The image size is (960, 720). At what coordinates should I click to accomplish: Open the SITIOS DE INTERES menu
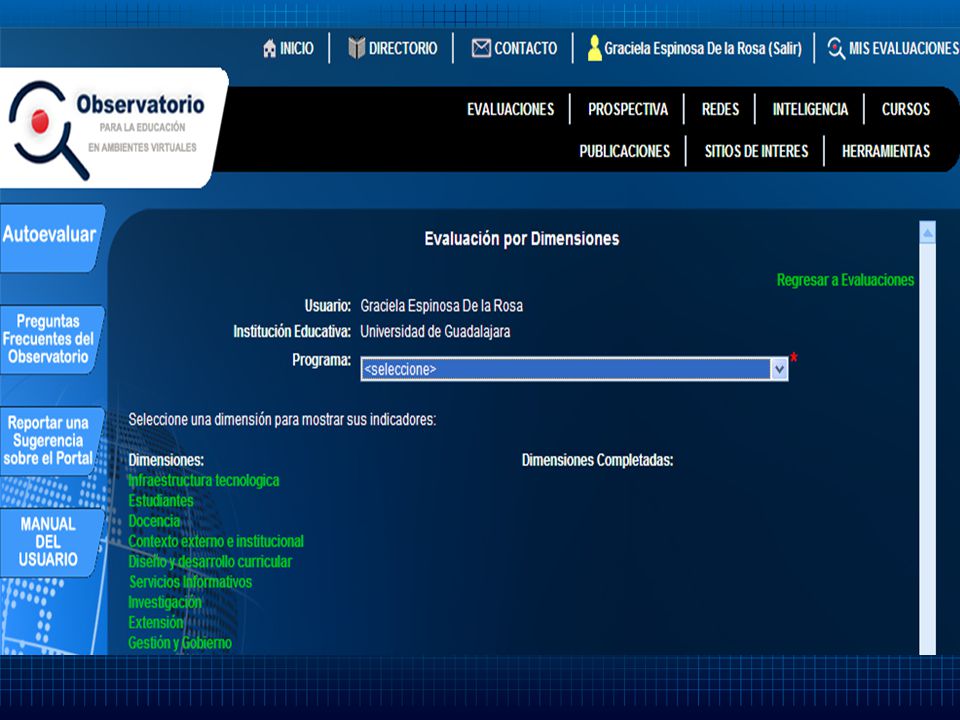pyautogui.click(x=756, y=151)
